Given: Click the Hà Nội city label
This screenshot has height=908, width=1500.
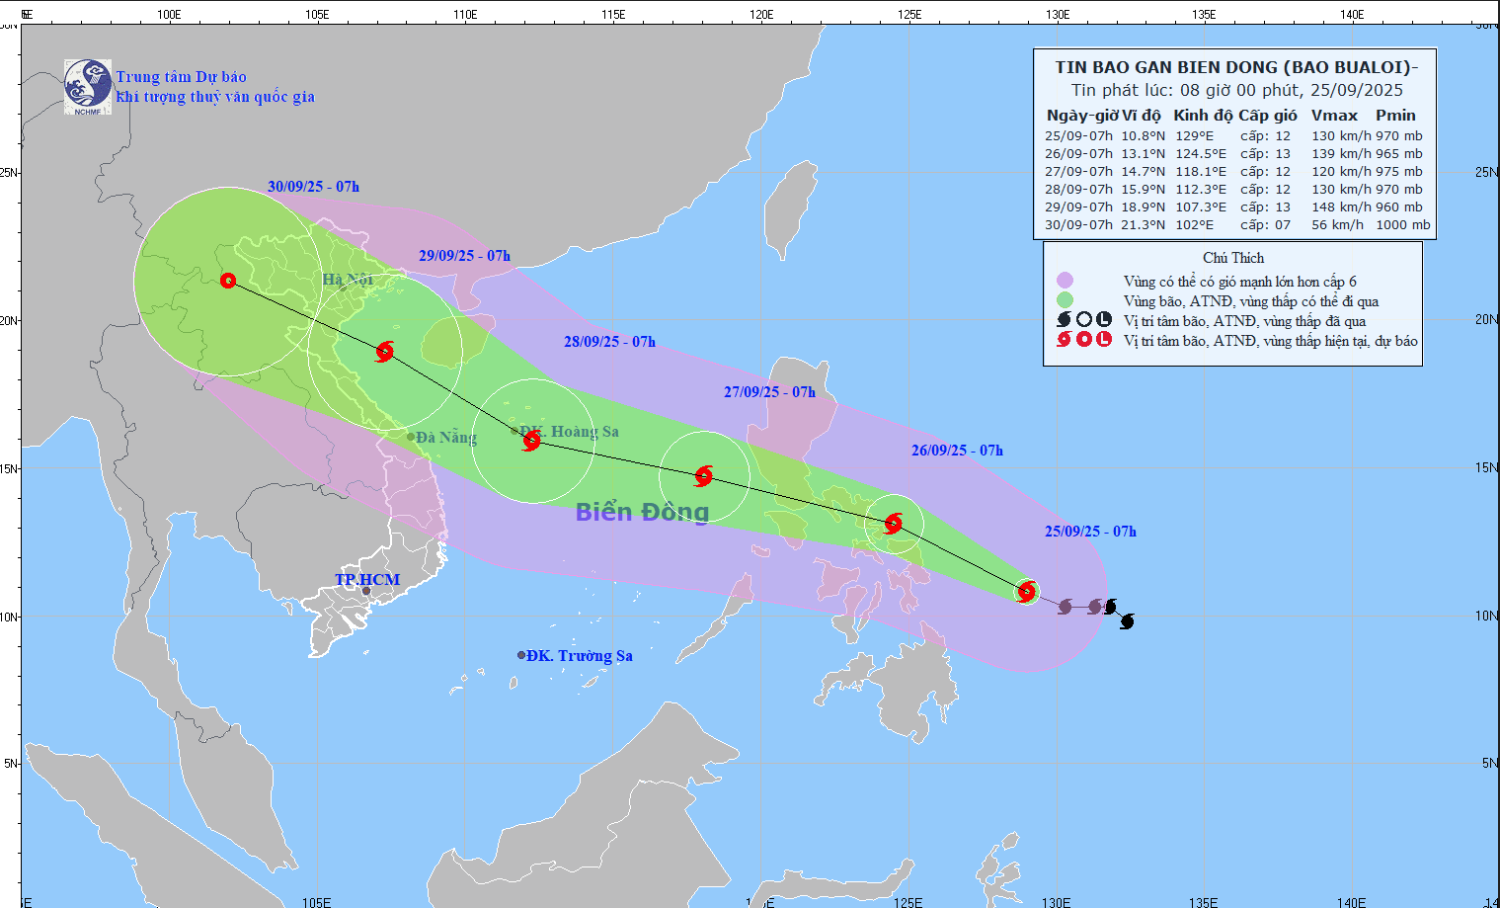Looking at the screenshot, I should [347, 280].
